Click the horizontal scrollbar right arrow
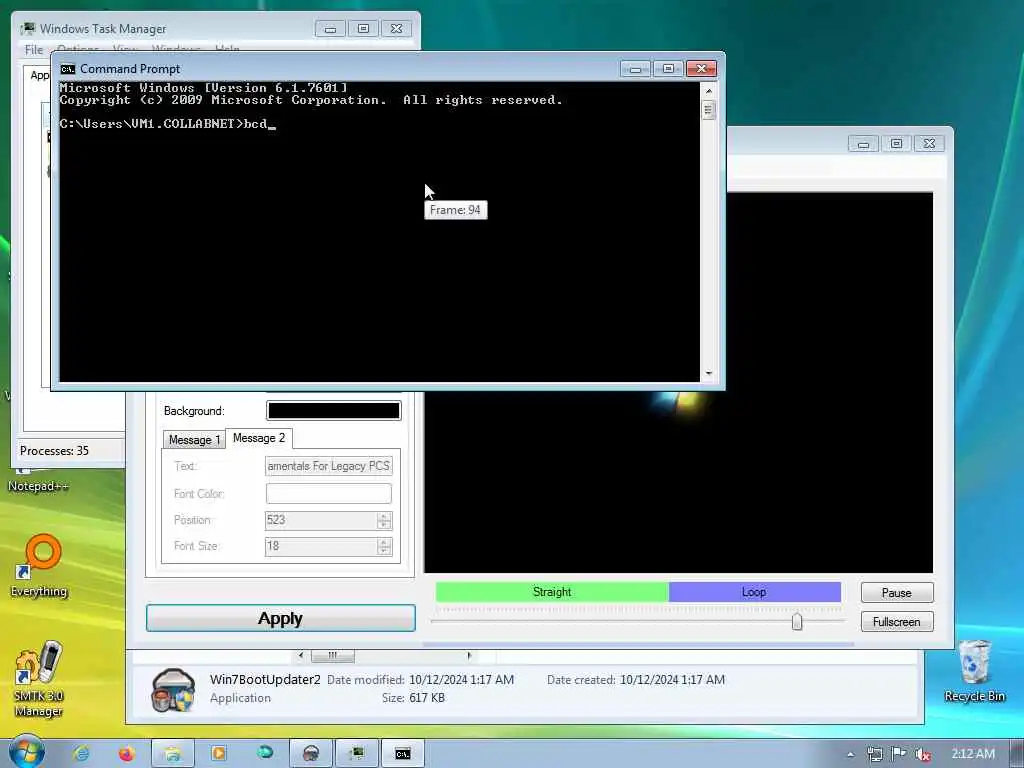Screen dimensions: 1024x768 (469, 655)
